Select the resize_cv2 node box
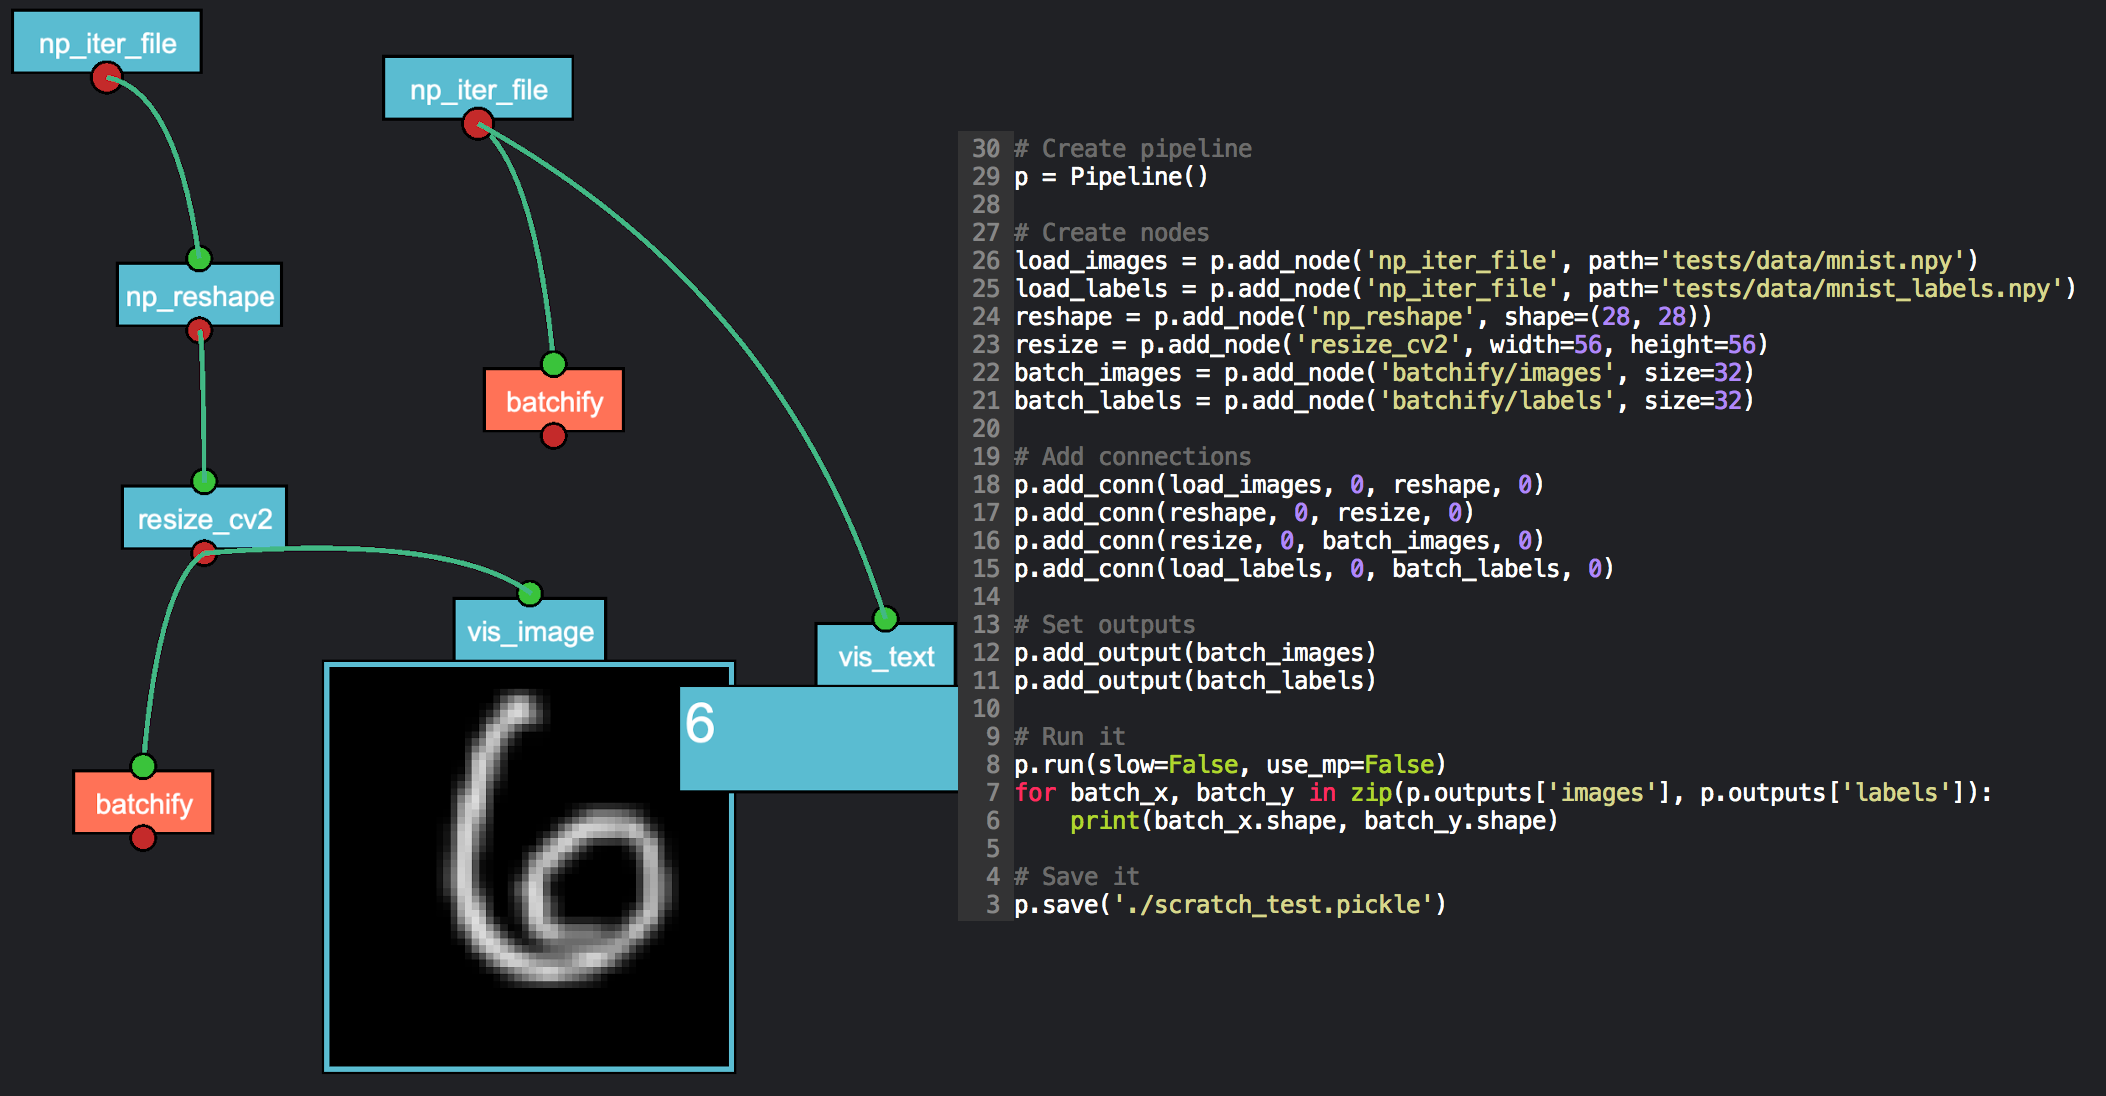Viewport: 2106px width, 1096px height. pos(204,519)
